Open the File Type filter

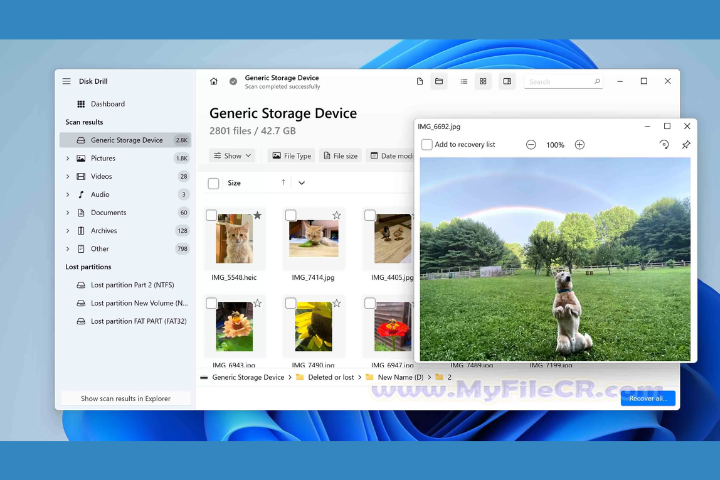[x=292, y=156]
